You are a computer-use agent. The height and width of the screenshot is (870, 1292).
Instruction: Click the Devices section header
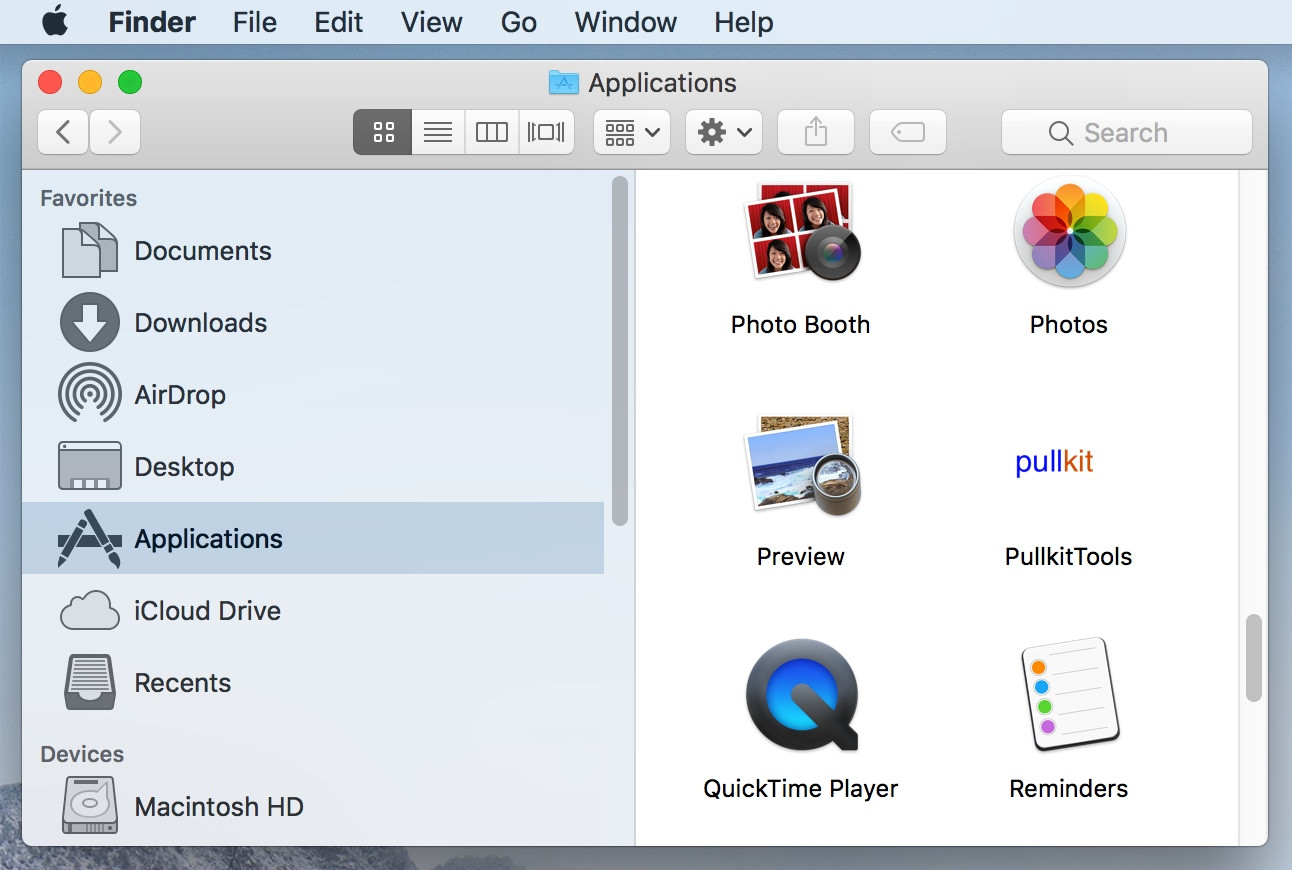point(83,754)
